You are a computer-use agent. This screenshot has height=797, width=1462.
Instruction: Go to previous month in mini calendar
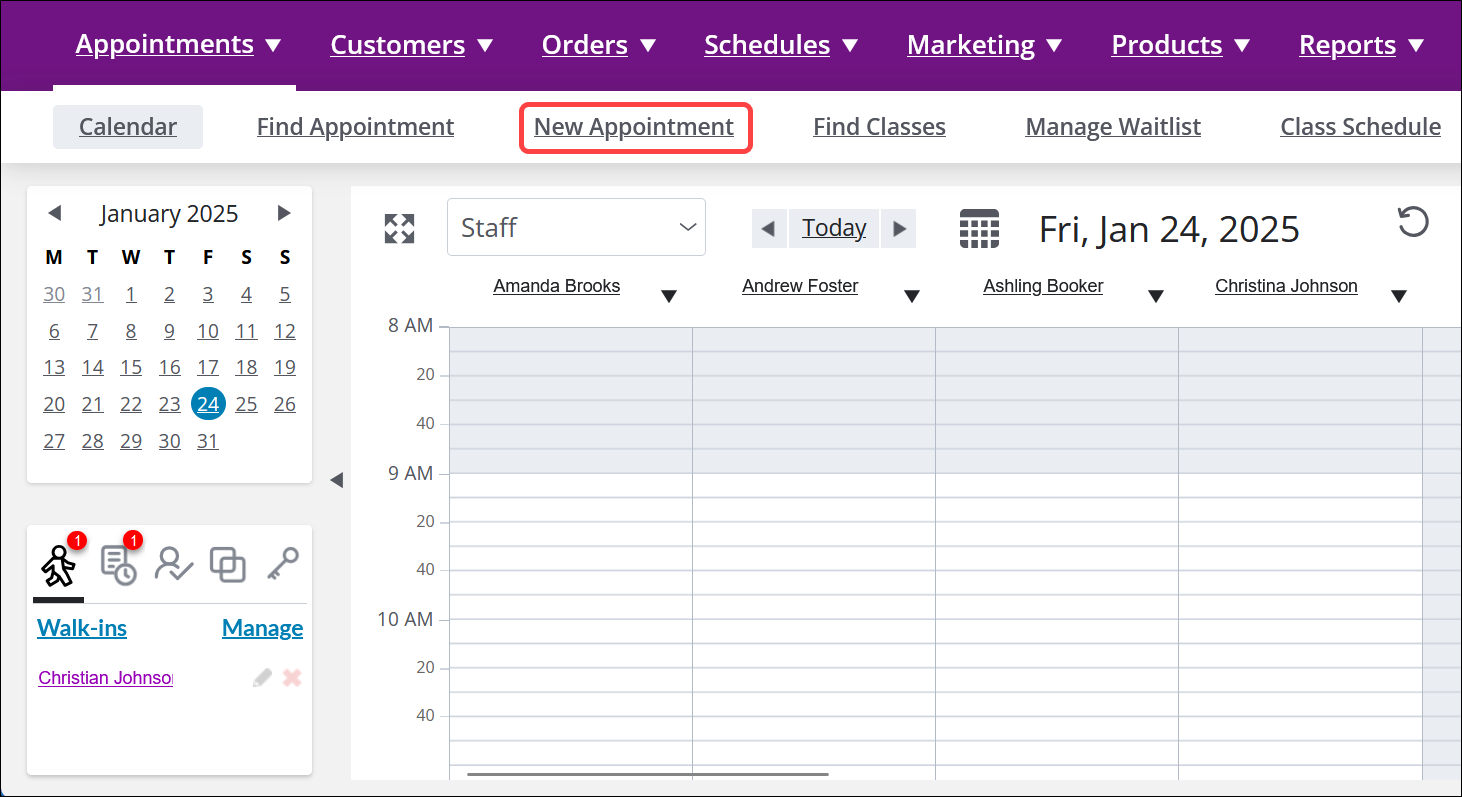[55, 213]
